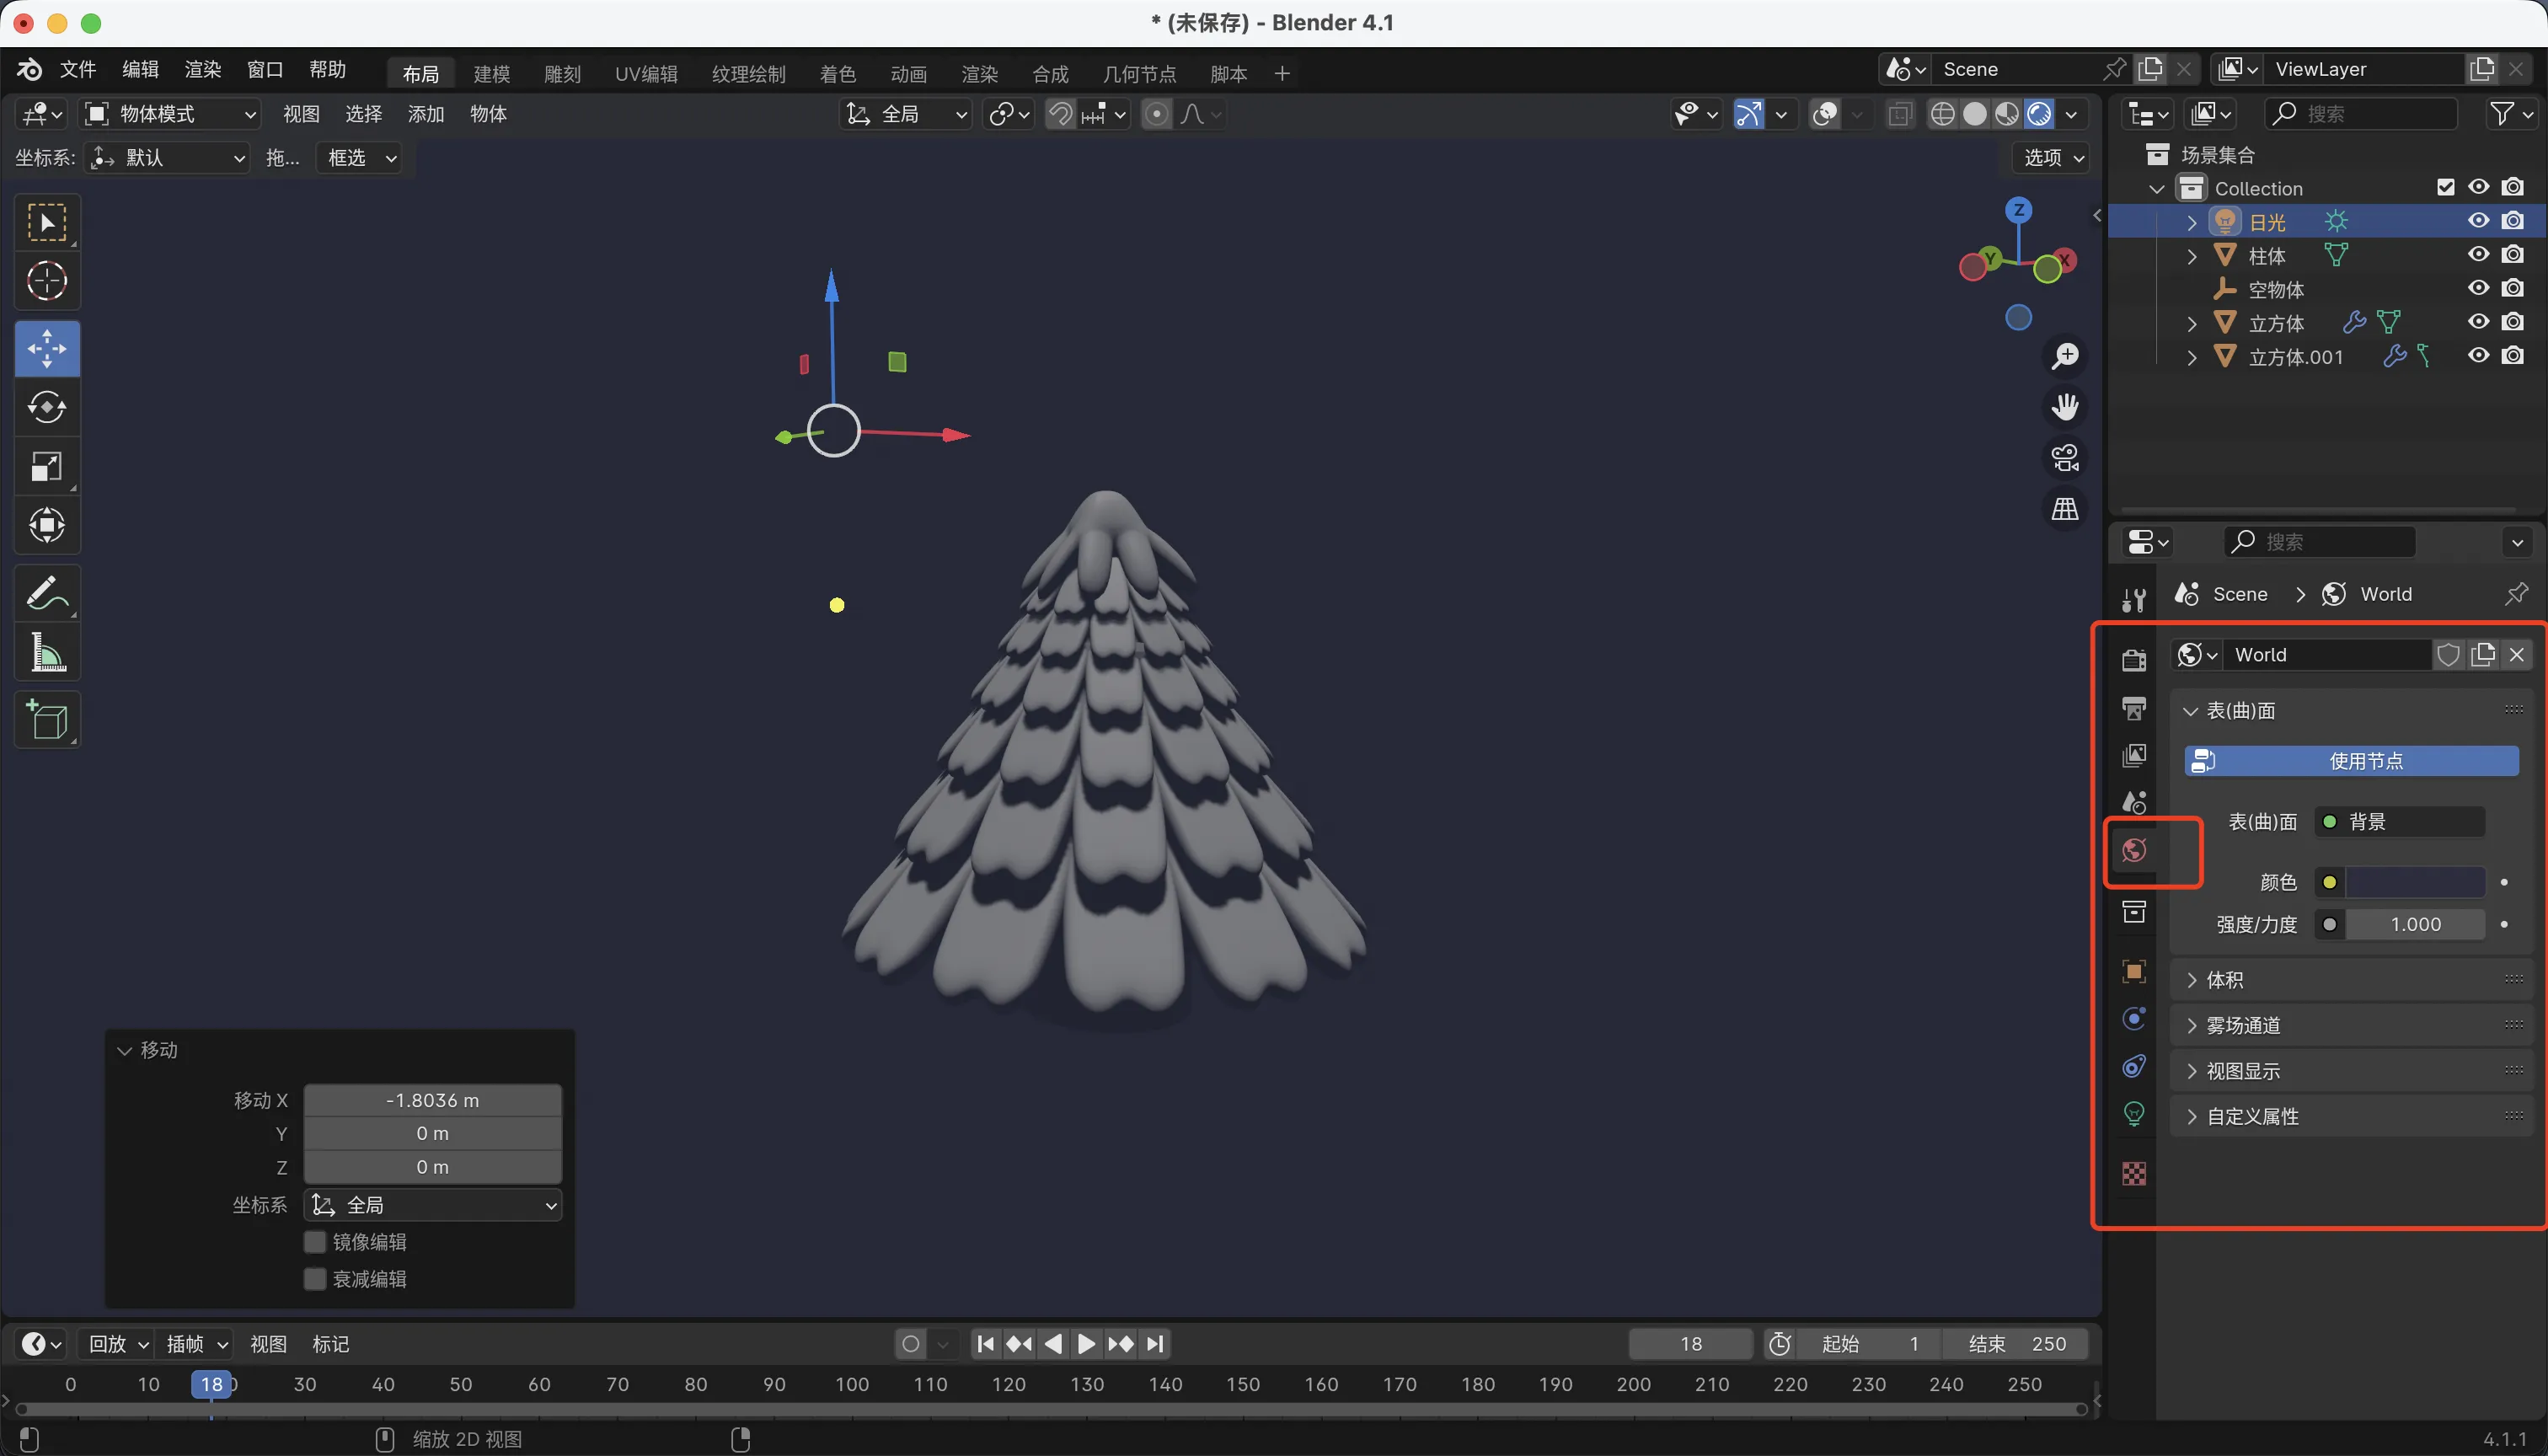Open the Render properties tab
The image size is (2548, 1456).
[2133, 660]
